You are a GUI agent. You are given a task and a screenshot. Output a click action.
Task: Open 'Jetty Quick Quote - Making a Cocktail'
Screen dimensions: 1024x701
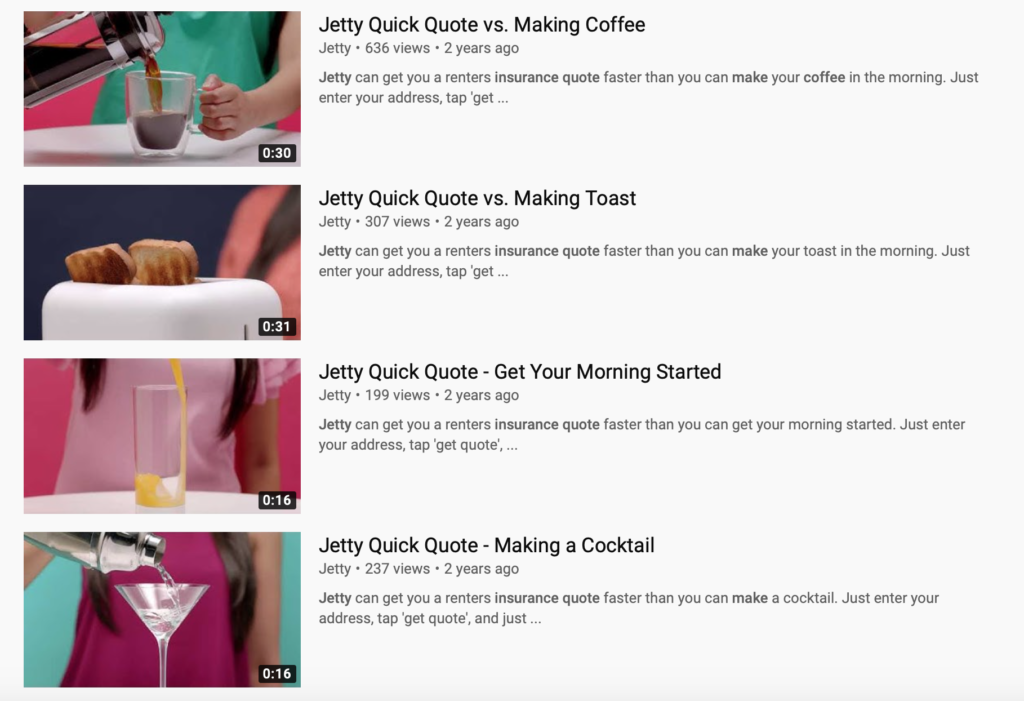pos(486,545)
